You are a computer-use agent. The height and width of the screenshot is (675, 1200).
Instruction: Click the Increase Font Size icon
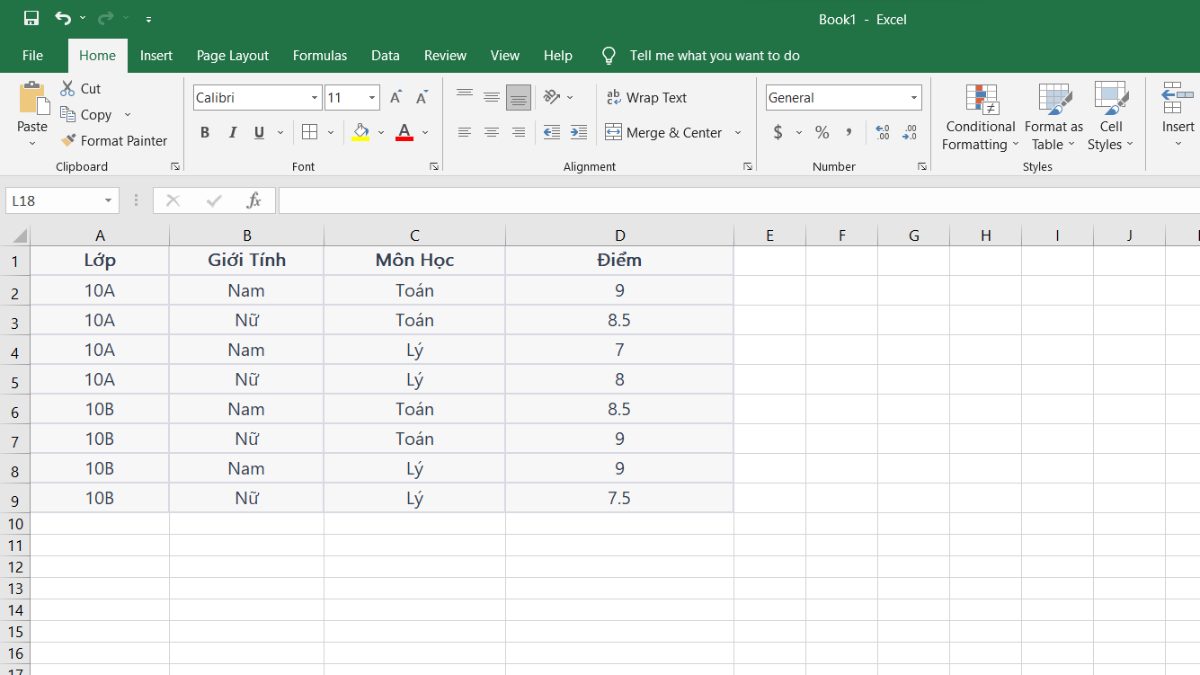point(396,98)
